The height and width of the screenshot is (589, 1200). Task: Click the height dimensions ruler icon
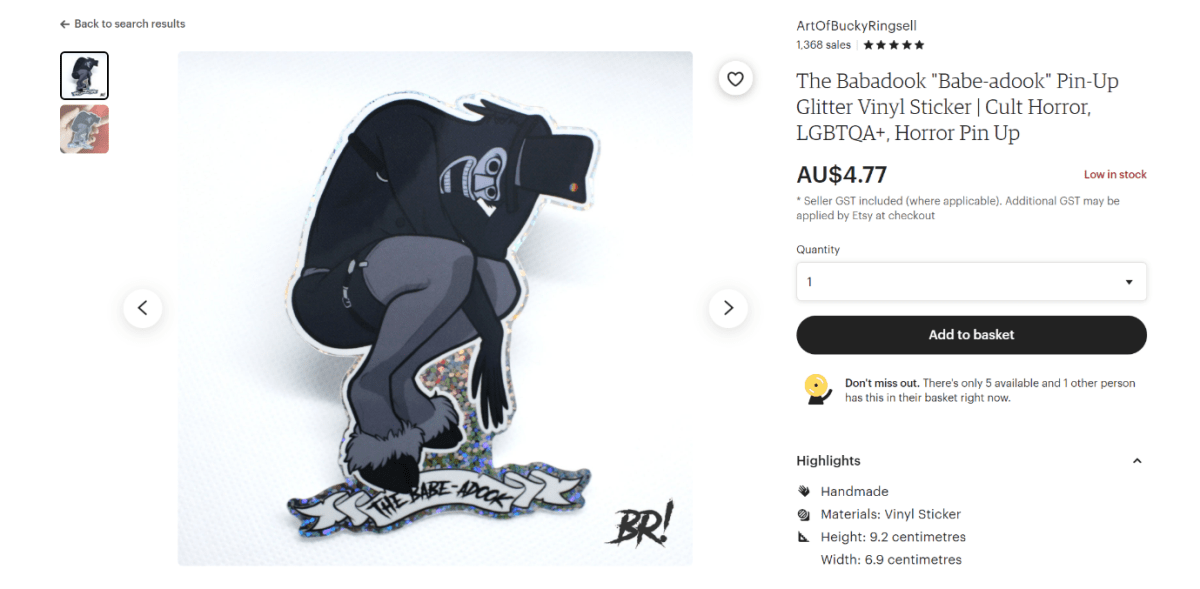[x=804, y=537]
